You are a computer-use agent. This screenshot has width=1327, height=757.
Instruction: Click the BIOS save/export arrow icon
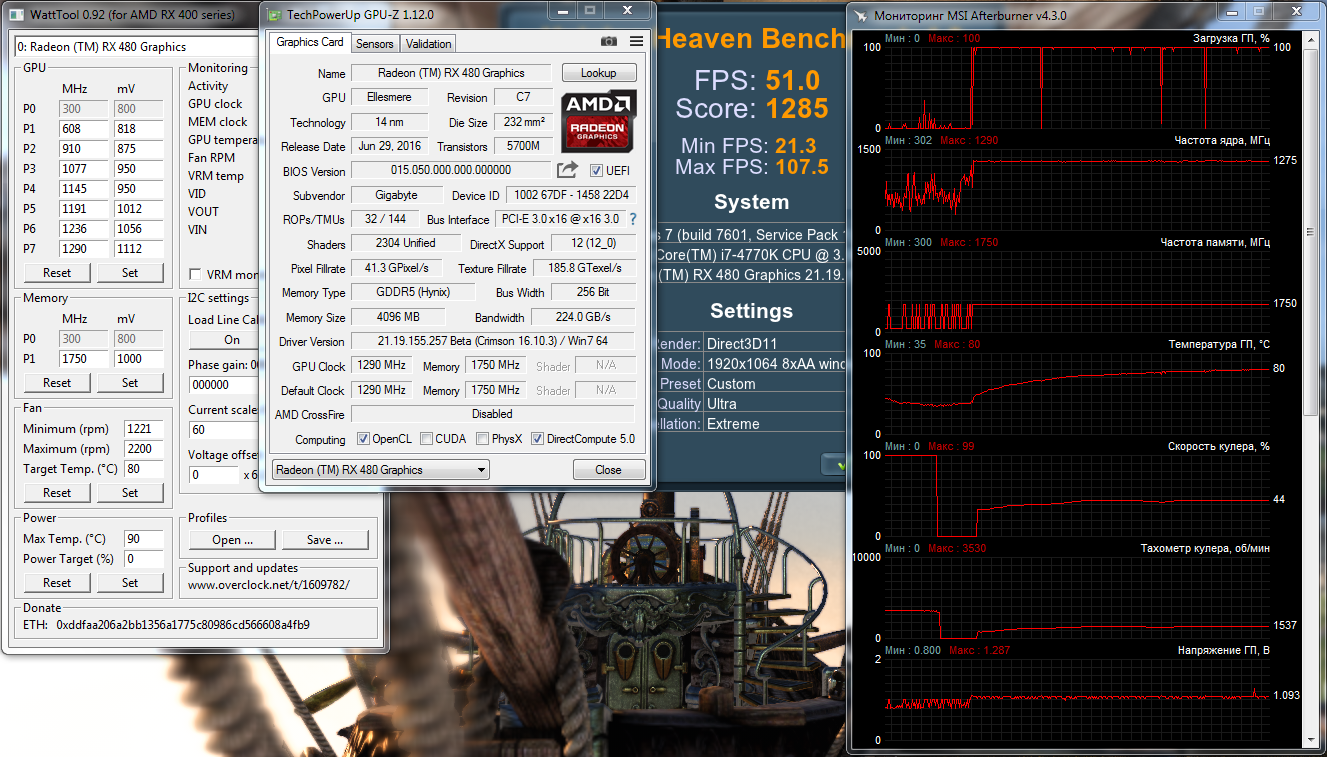point(567,170)
